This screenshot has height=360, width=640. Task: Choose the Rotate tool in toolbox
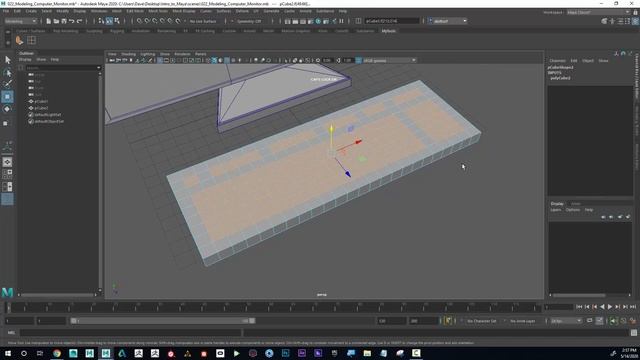tap(7, 109)
